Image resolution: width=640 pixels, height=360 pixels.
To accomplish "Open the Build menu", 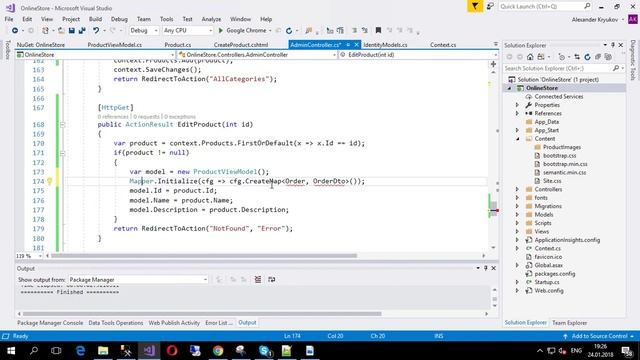I will (x=96, y=19).
